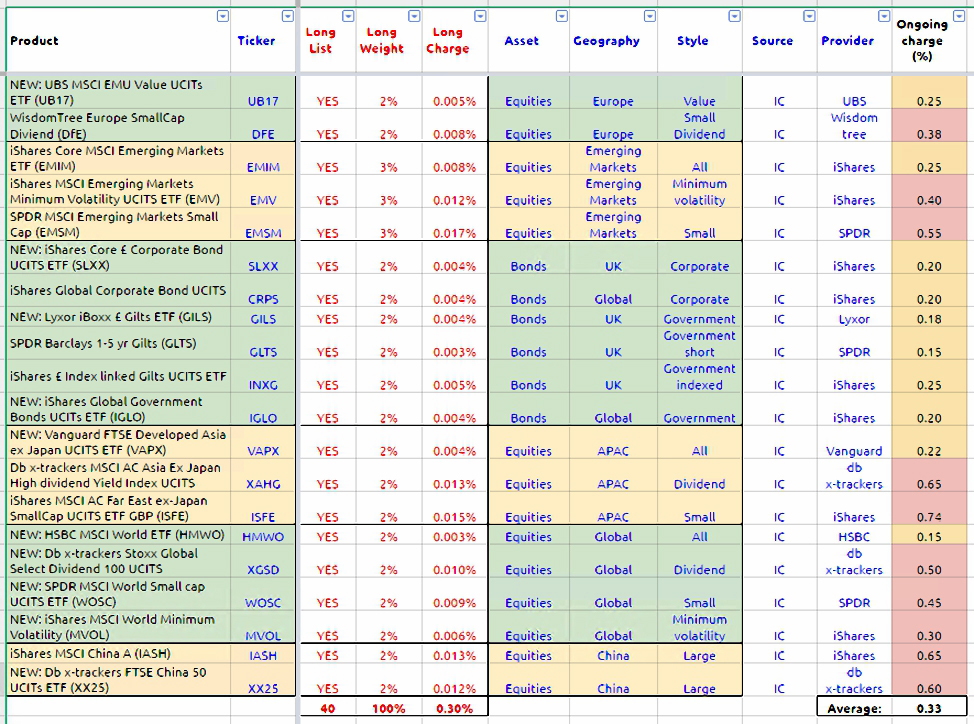Select the XX25 ticker cell

(263, 680)
